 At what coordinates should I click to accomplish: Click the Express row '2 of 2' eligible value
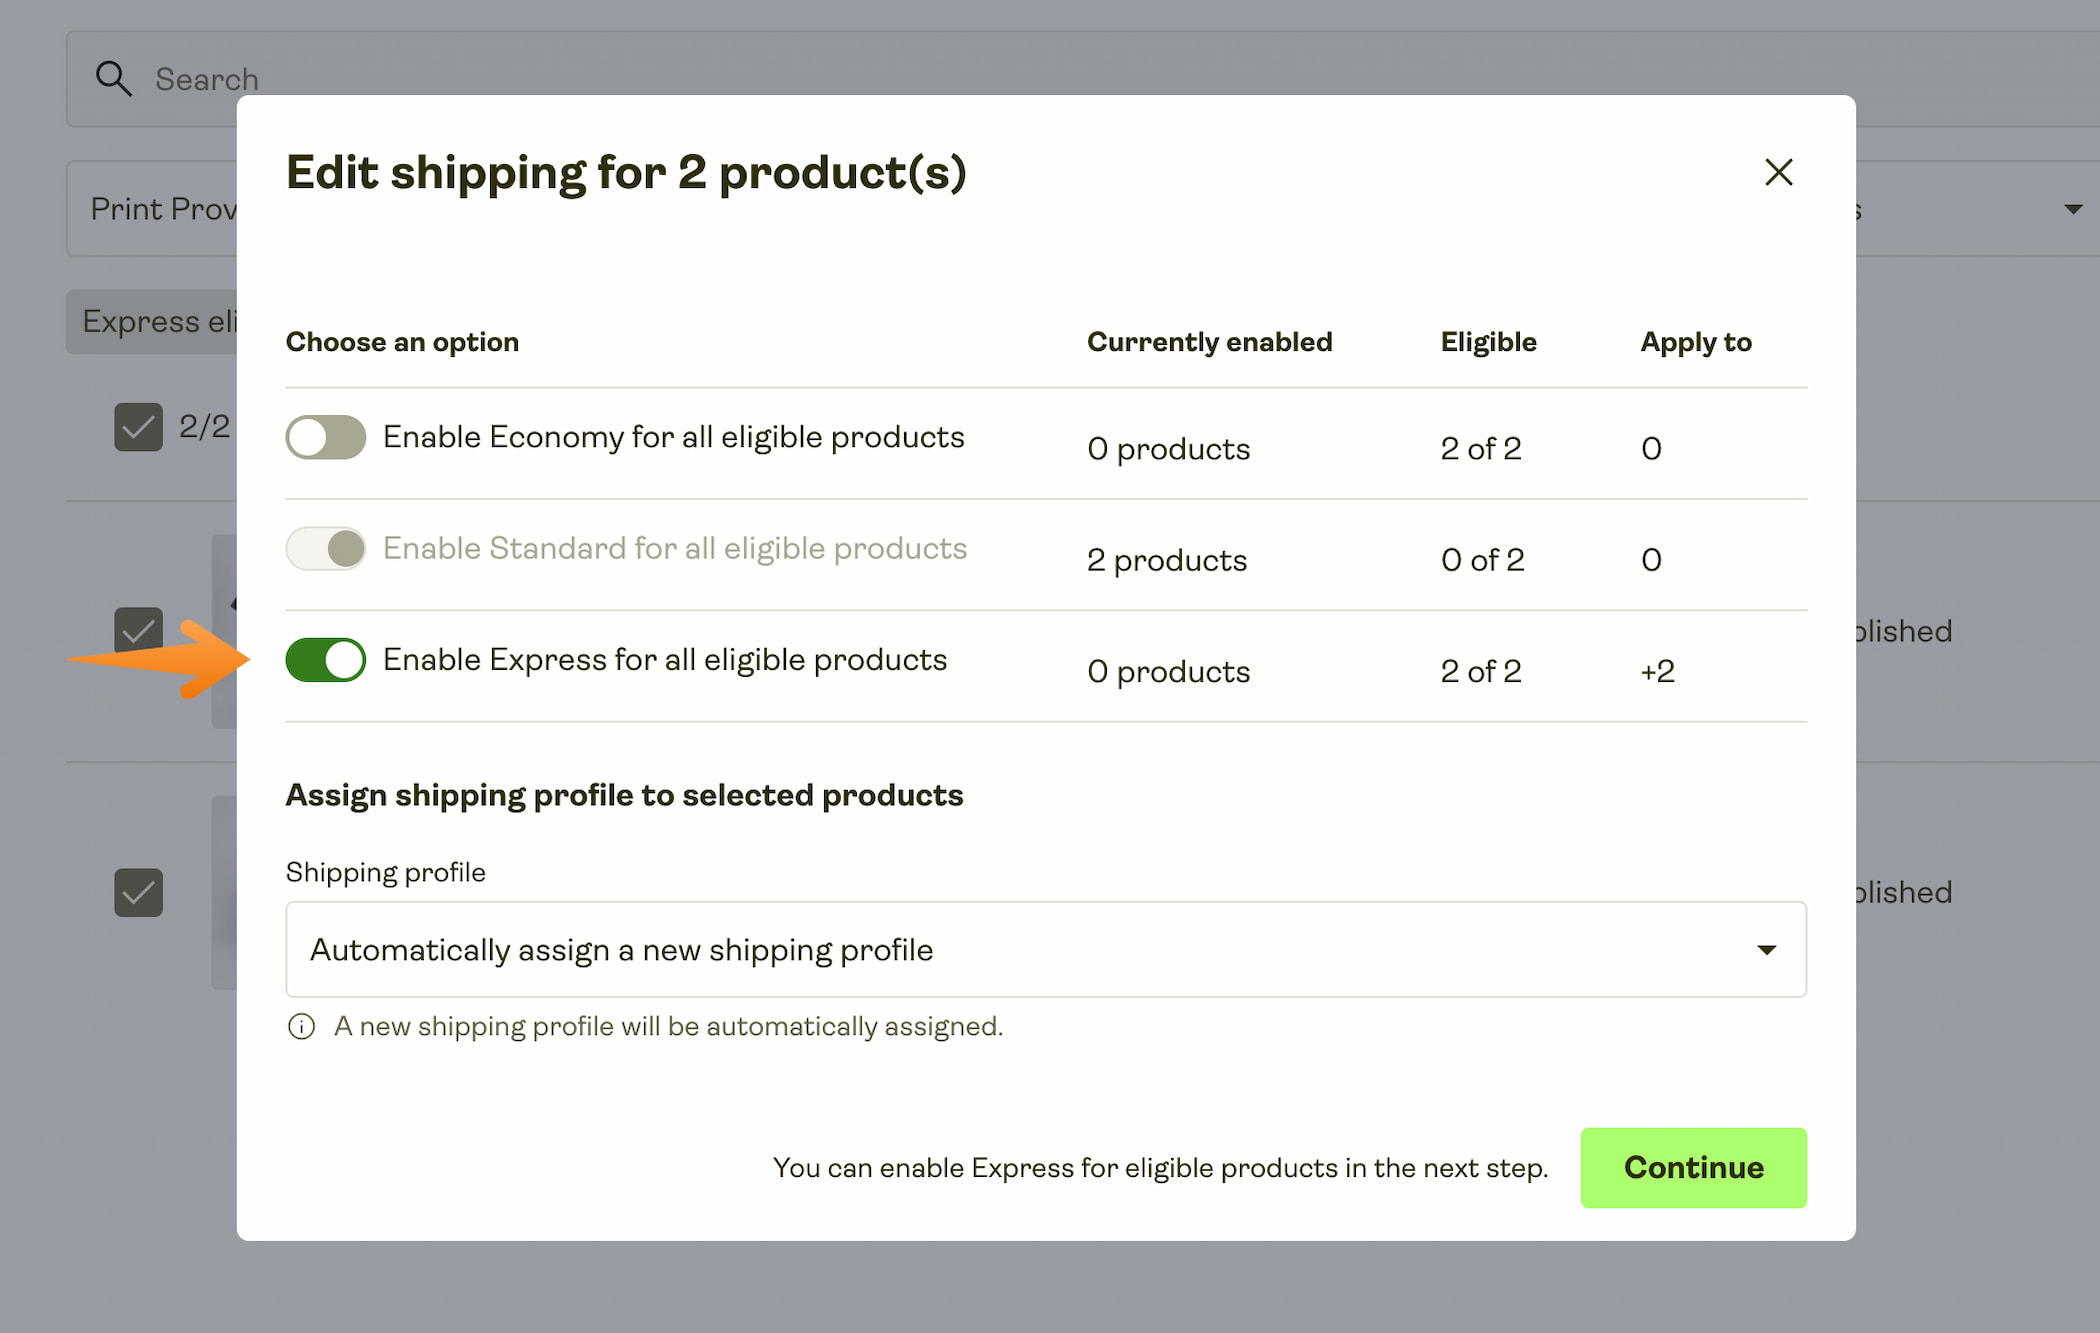[x=1481, y=671]
